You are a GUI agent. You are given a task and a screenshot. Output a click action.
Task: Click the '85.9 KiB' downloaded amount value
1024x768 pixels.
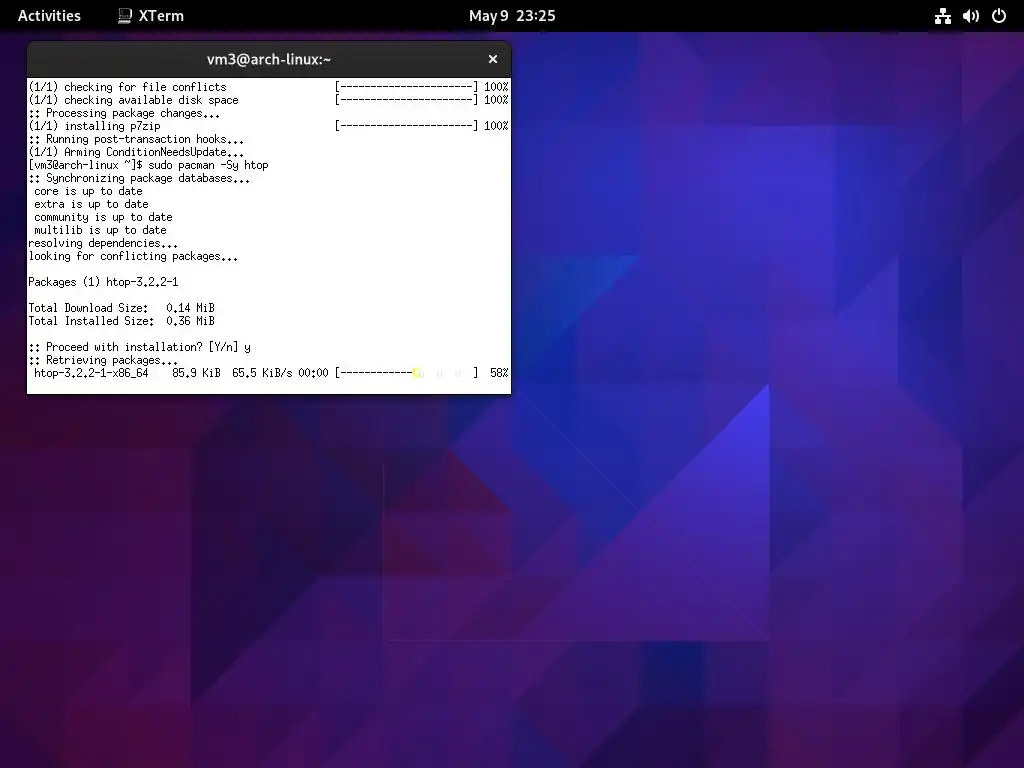[x=197, y=373]
